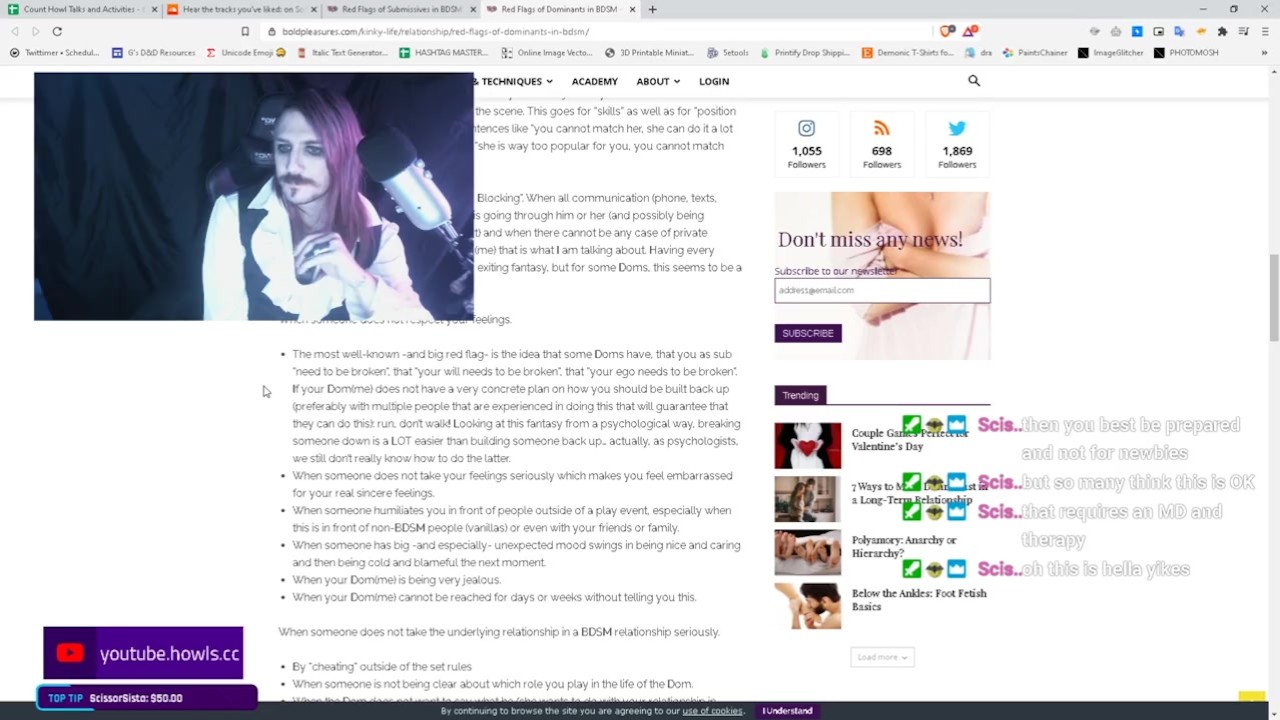
Task: Click the page vertical scrollbar thumb
Action: click(1273, 297)
